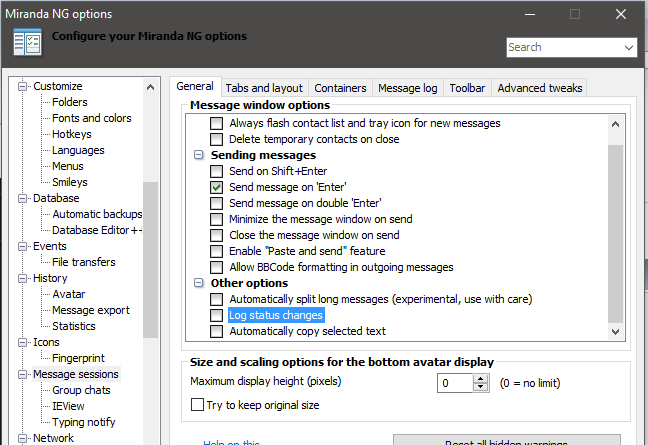This screenshot has width=648, height=445.
Task: Click the options list scroll up arrow
Action: coord(615,124)
